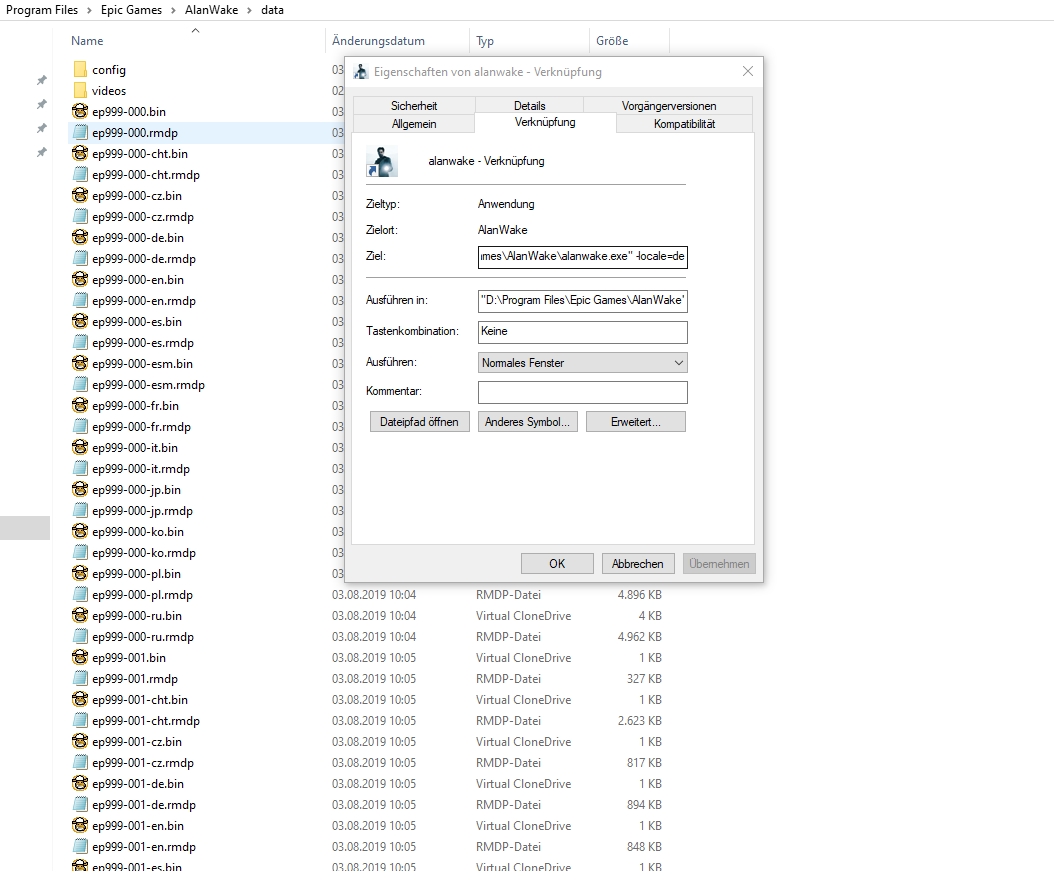Switch to the Allgemein tab
The width and height of the screenshot is (1054, 884).
tap(414, 124)
